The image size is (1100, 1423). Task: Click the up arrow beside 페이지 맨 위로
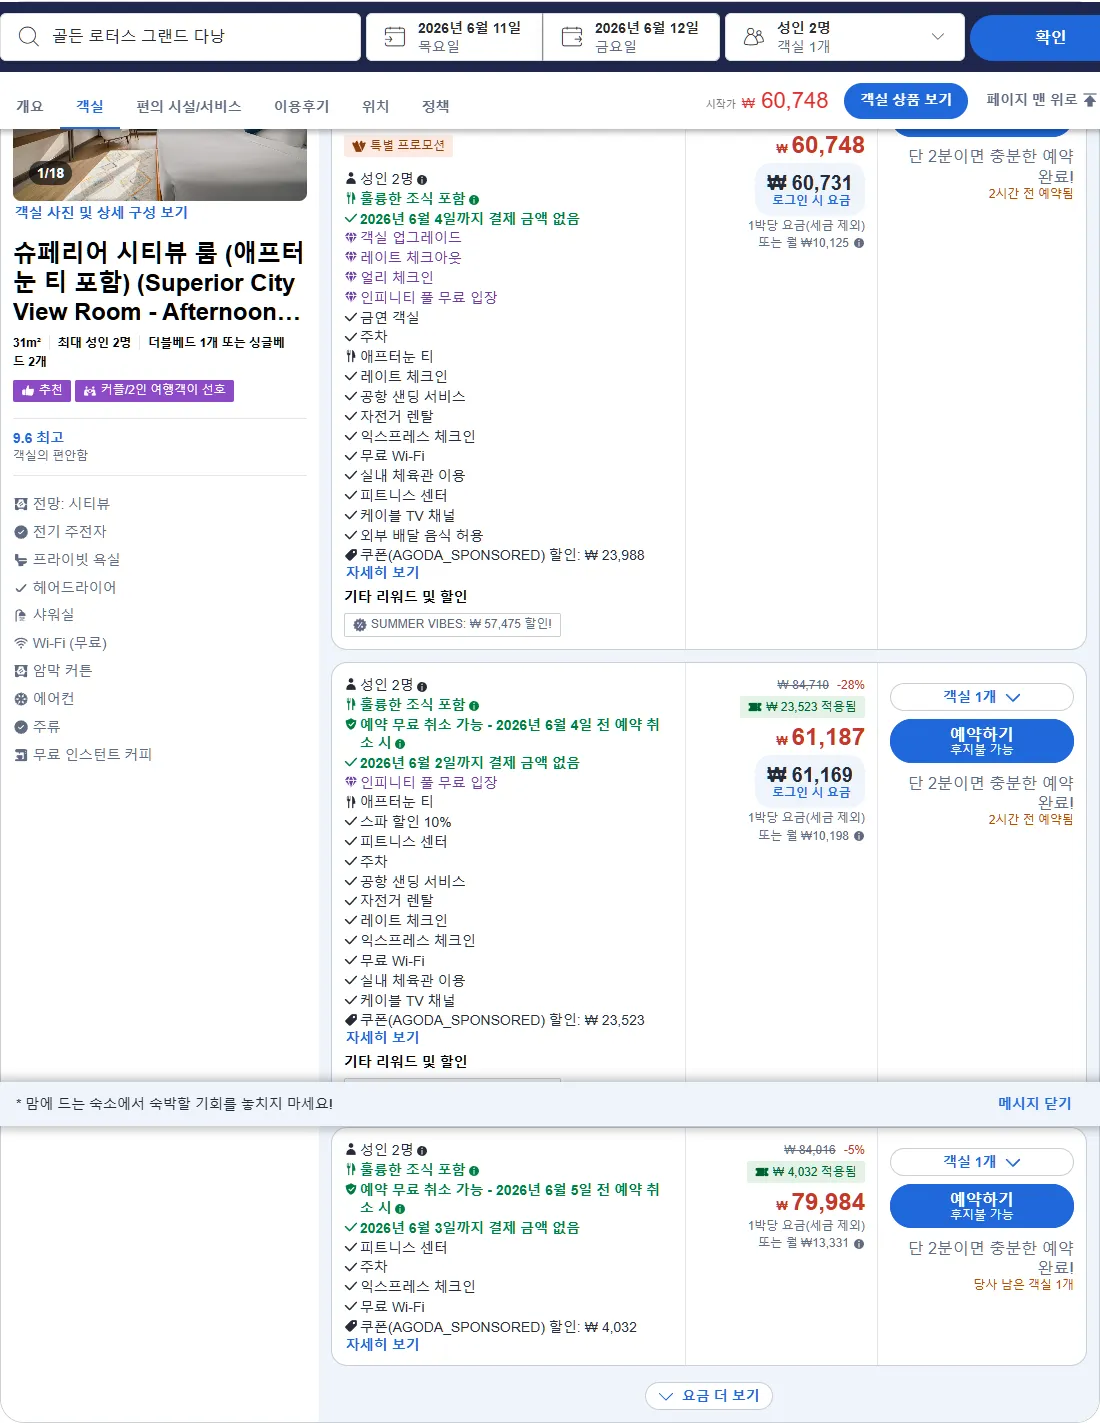click(x=1090, y=100)
